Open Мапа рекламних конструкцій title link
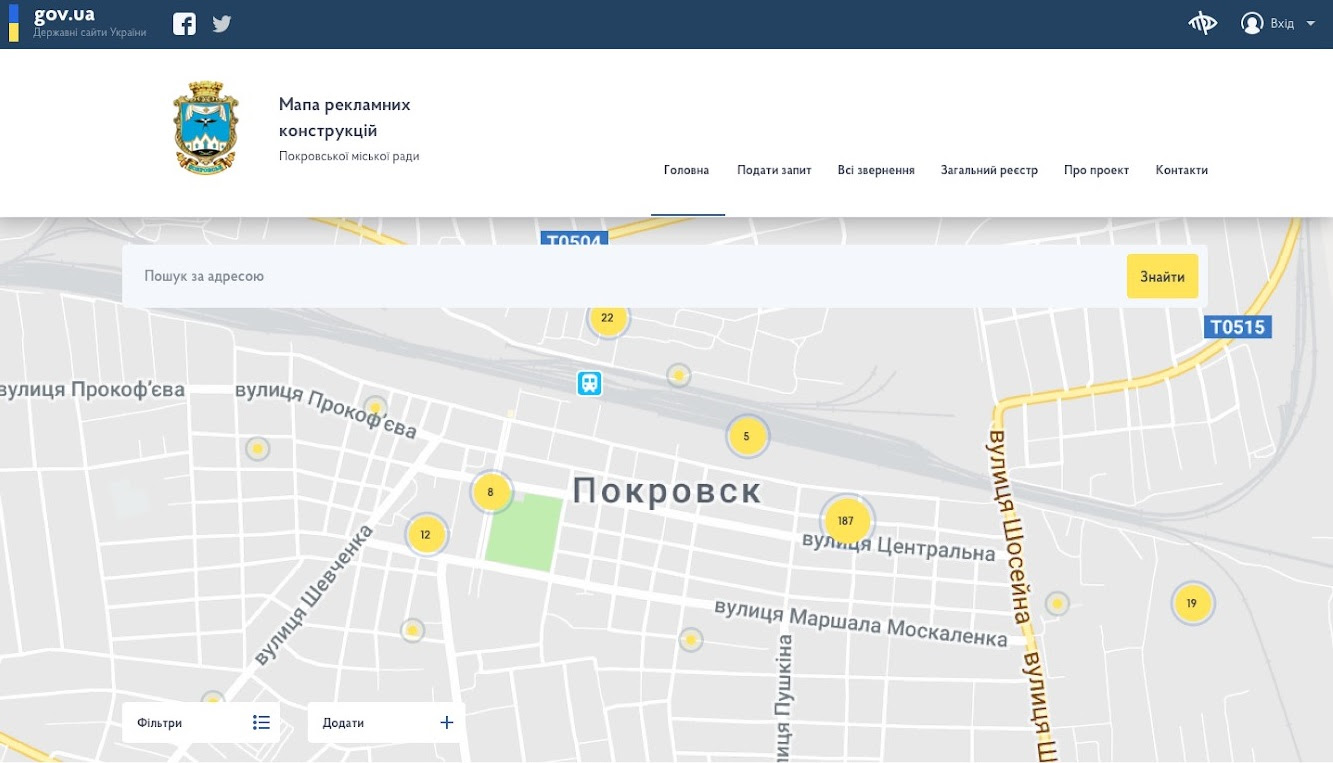Screen dimensions: 1333x763 [x=345, y=118]
